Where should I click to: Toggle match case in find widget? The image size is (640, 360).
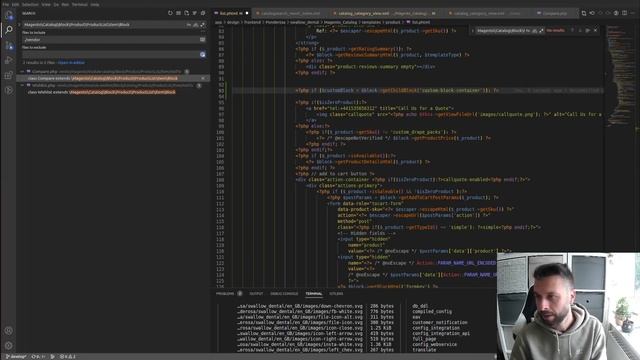point(528,31)
